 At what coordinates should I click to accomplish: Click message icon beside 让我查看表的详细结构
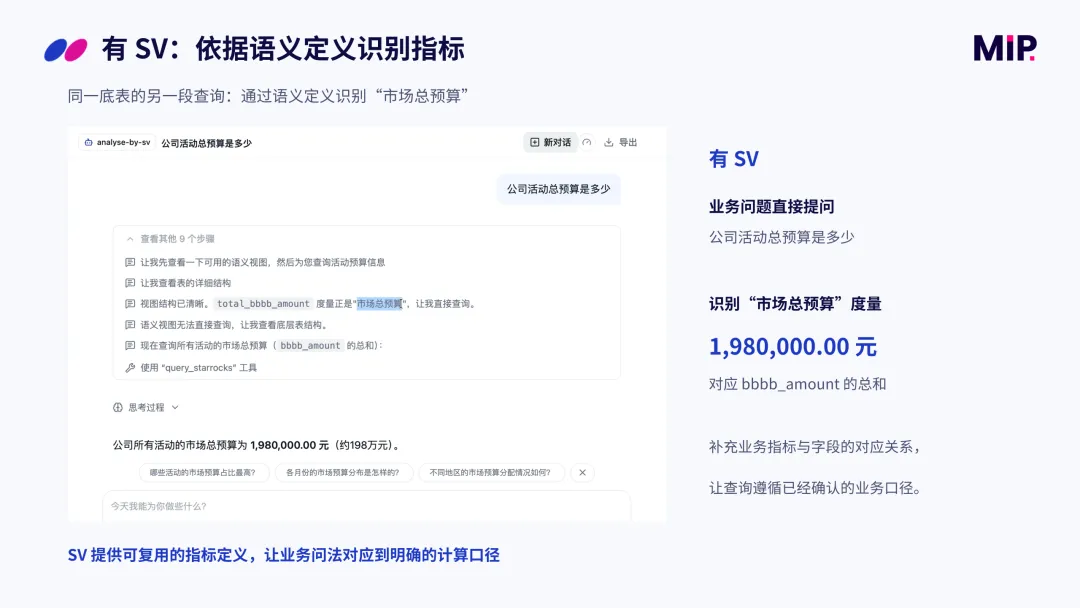click(130, 283)
